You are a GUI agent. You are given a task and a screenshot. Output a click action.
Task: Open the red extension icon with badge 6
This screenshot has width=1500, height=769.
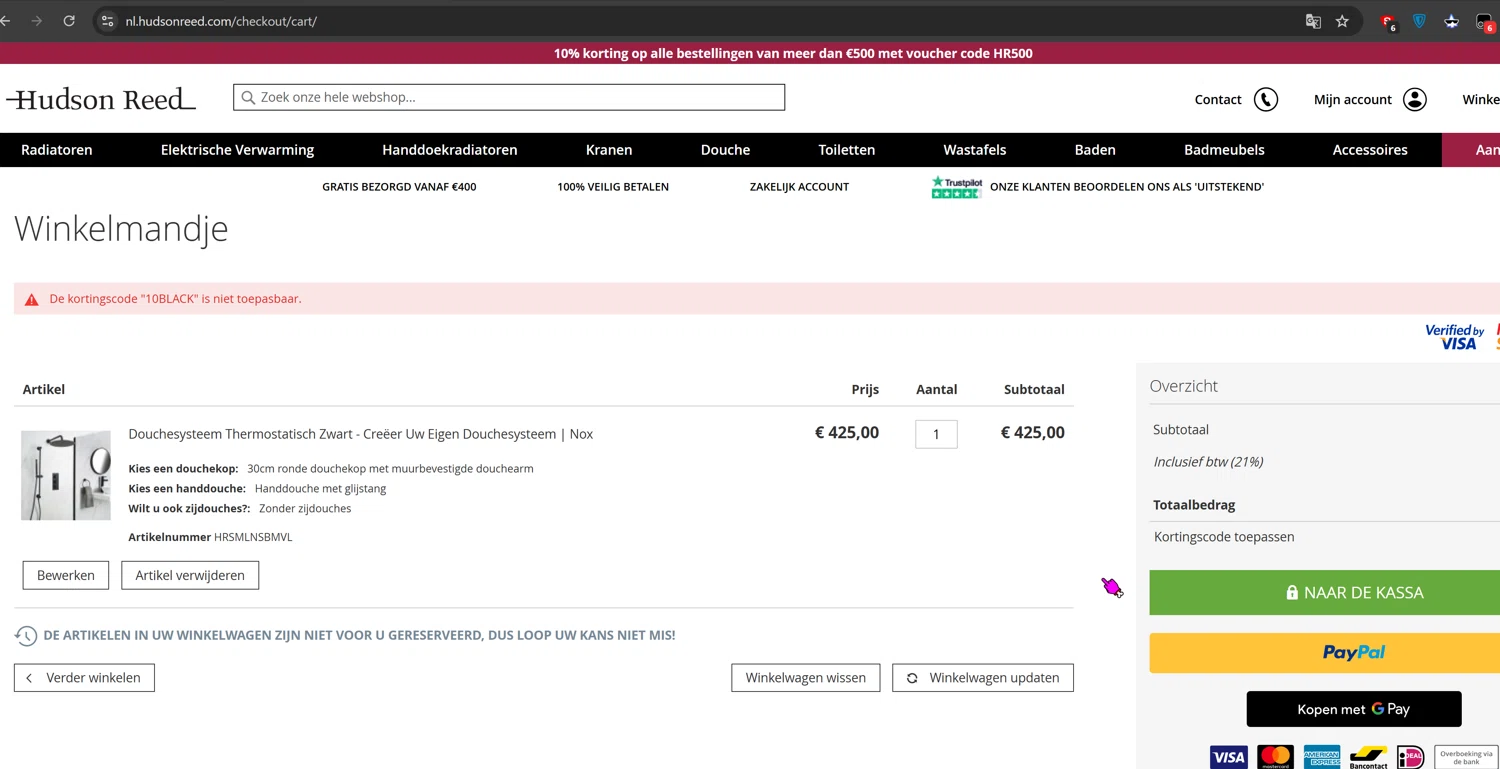tap(1388, 22)
